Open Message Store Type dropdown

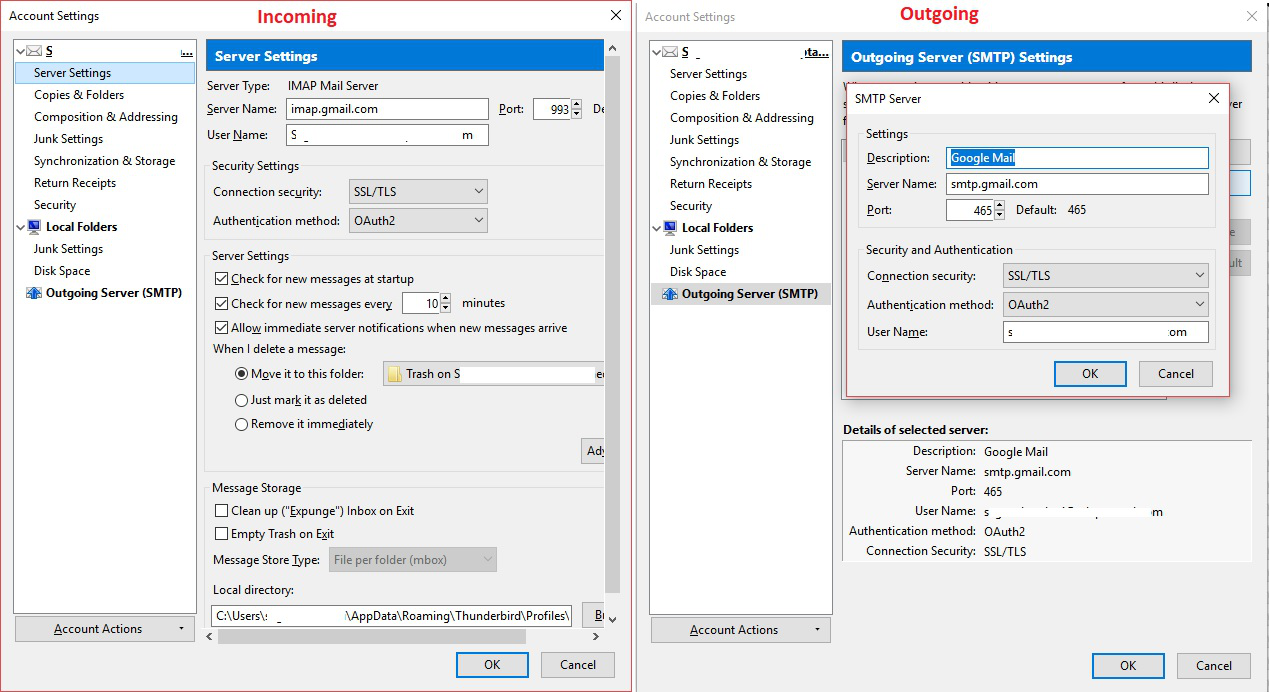(413, 560)
